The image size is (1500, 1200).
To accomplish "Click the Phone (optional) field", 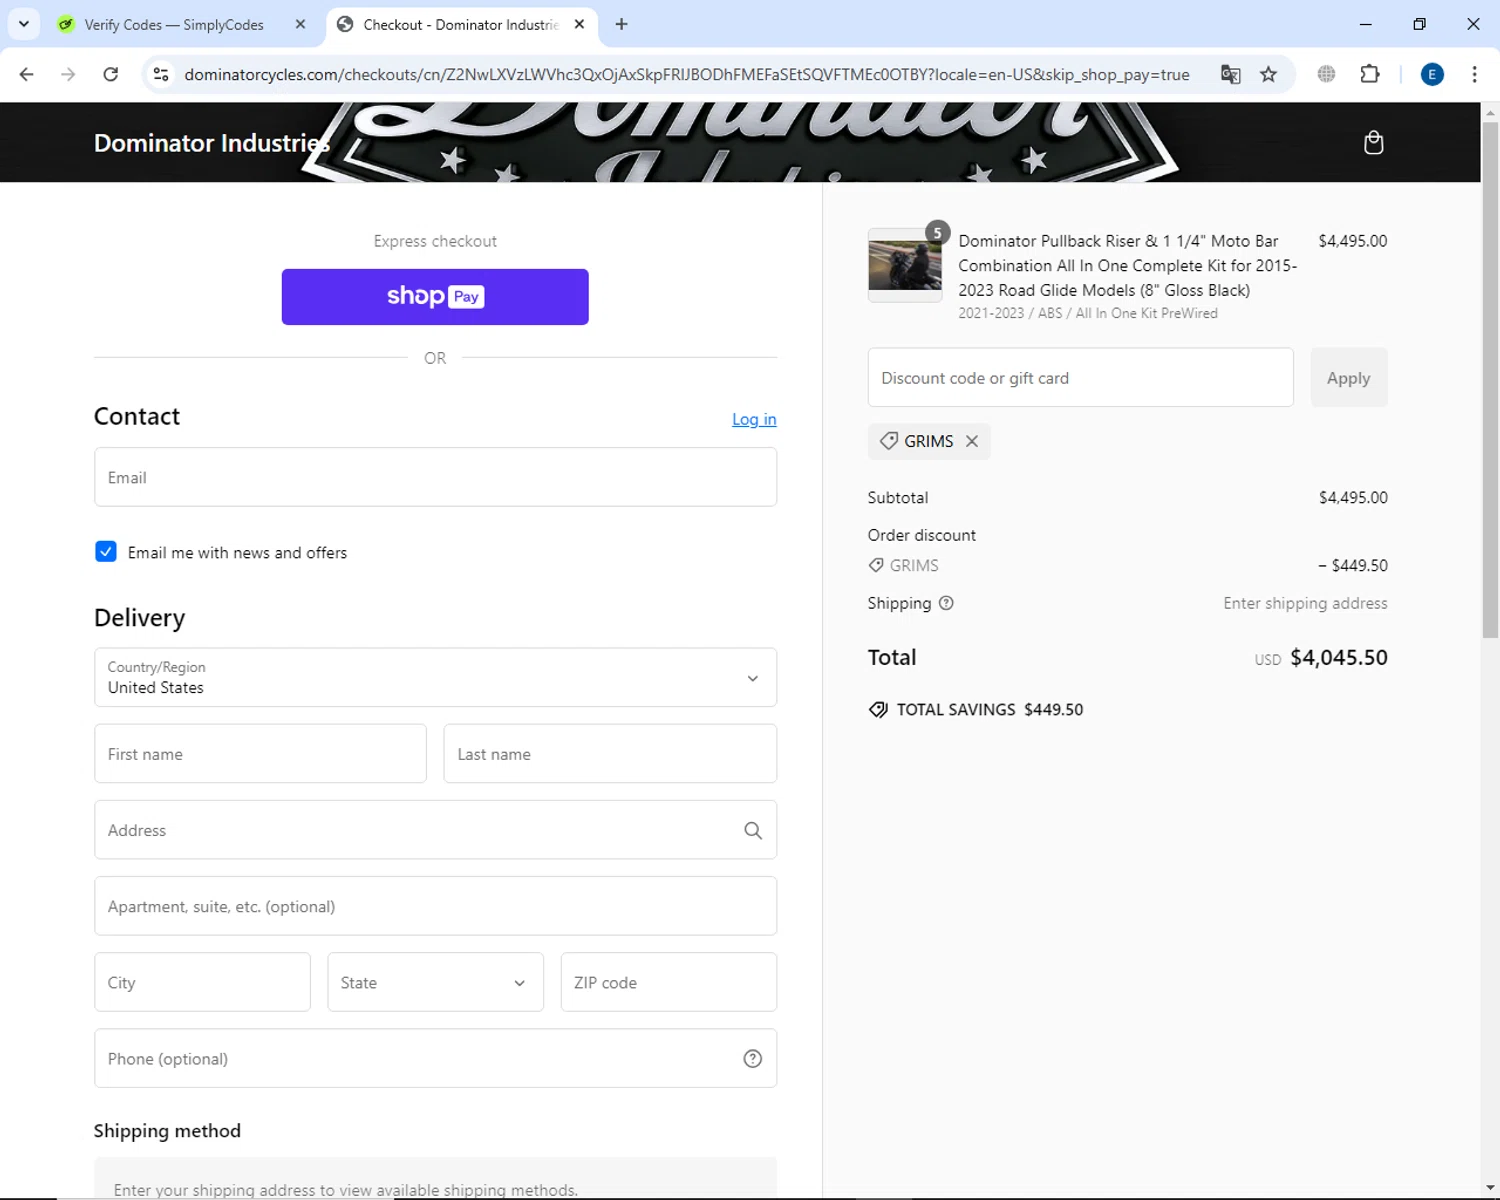I will (x=435, y=1058).
